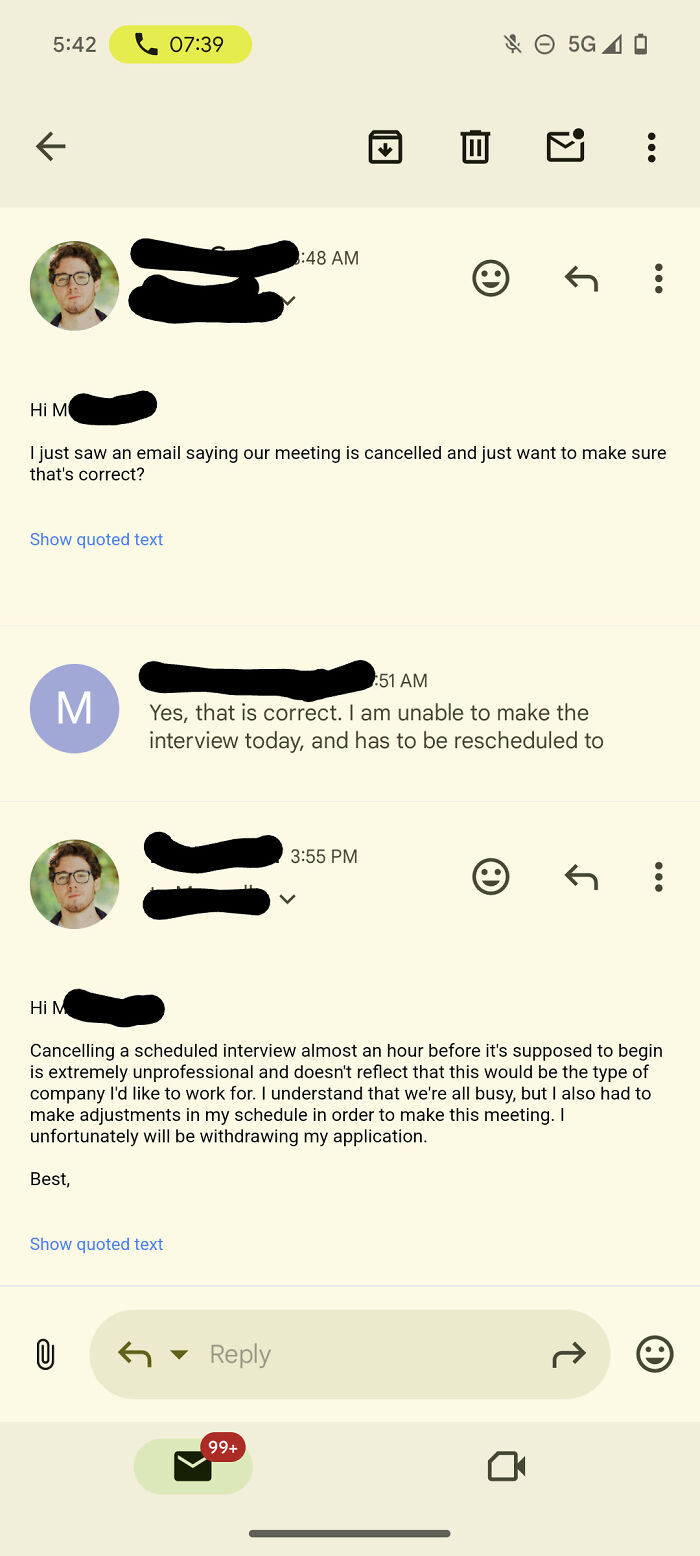Show quoted text in the withdrawal message

96,1243
